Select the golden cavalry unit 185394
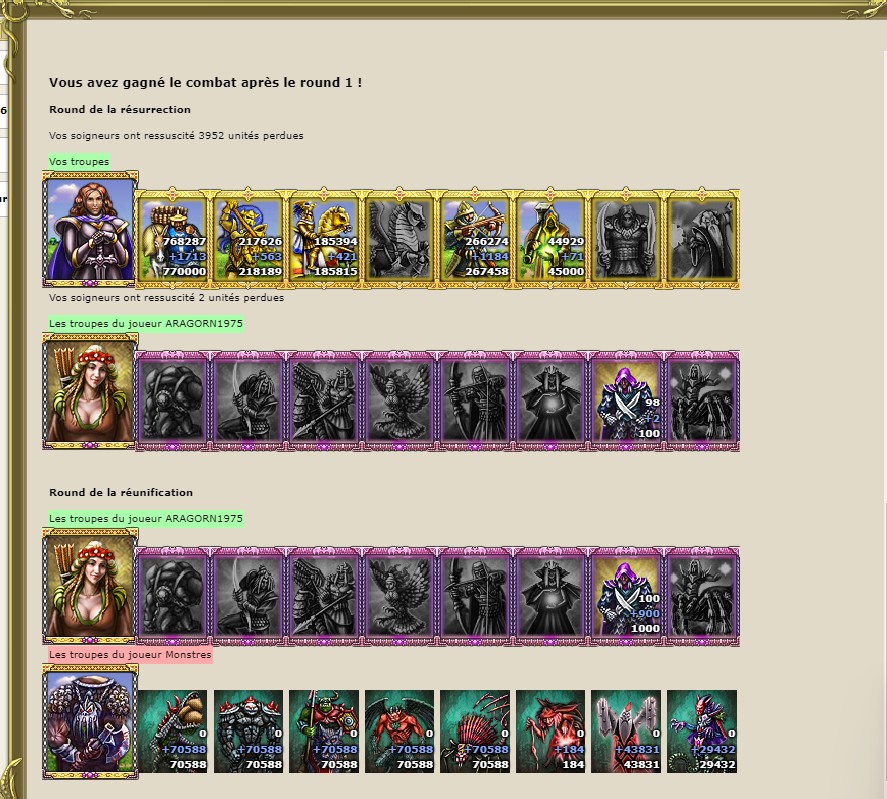Viewport: 887px width, 799px height. (x=324, y=239)
